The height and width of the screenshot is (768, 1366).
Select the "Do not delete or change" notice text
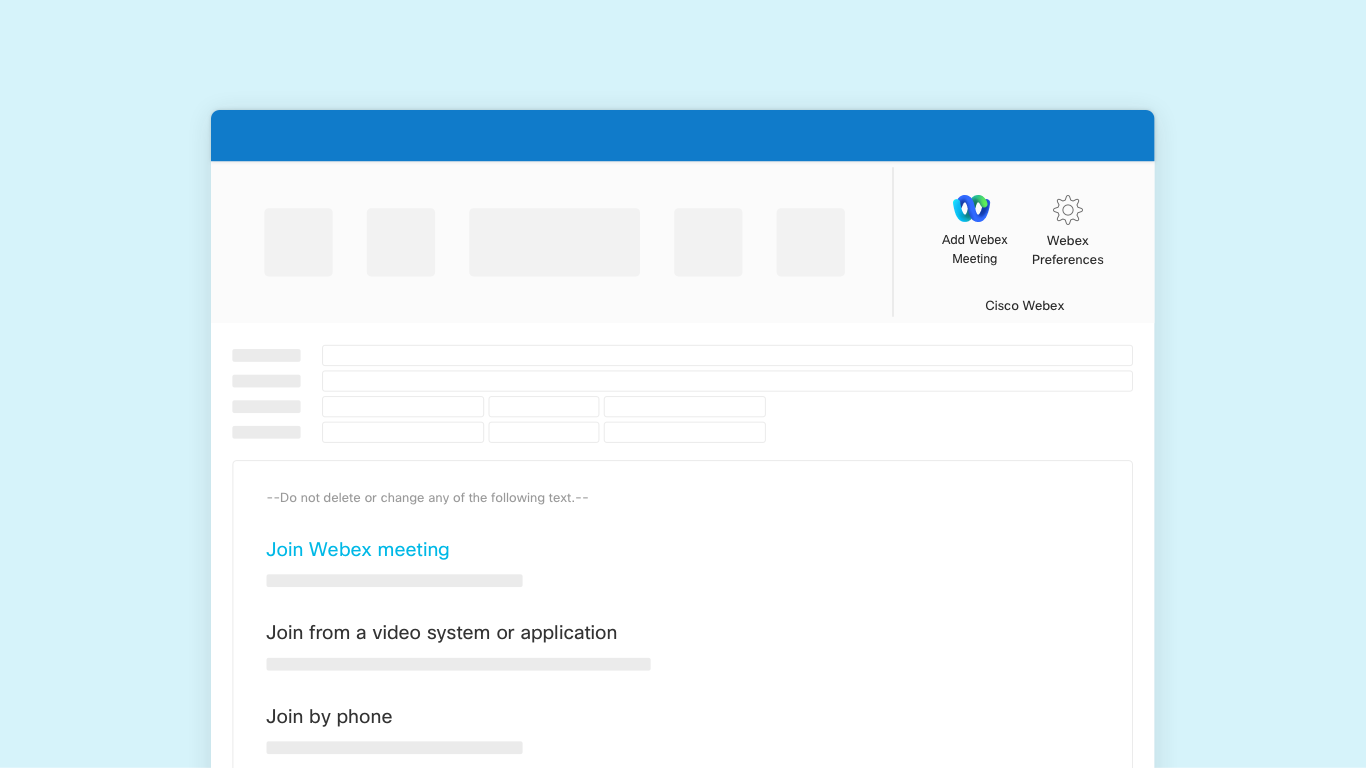427,498
